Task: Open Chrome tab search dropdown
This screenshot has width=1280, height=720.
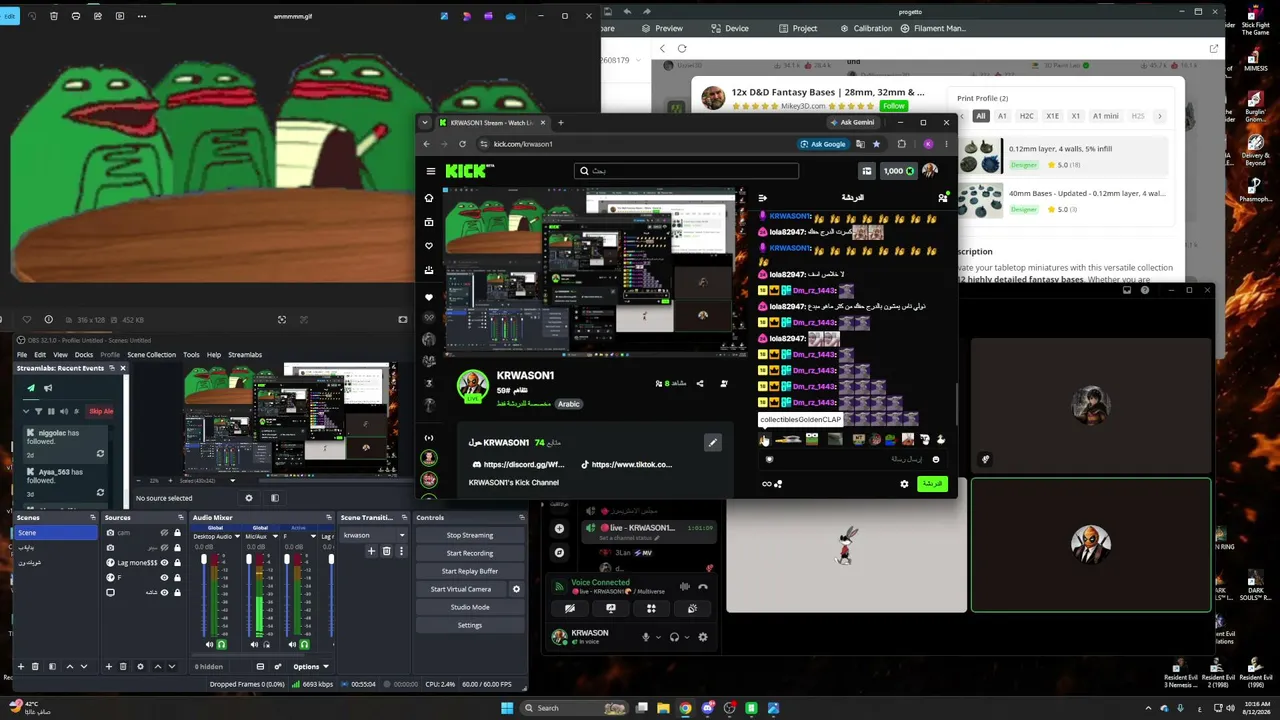Action: click(x=425, y=123)
